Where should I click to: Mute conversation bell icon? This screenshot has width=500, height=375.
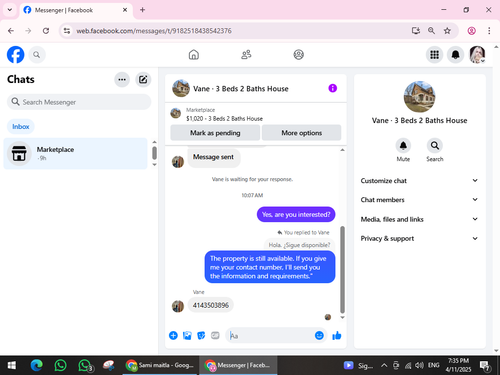(x=403, y=146)
